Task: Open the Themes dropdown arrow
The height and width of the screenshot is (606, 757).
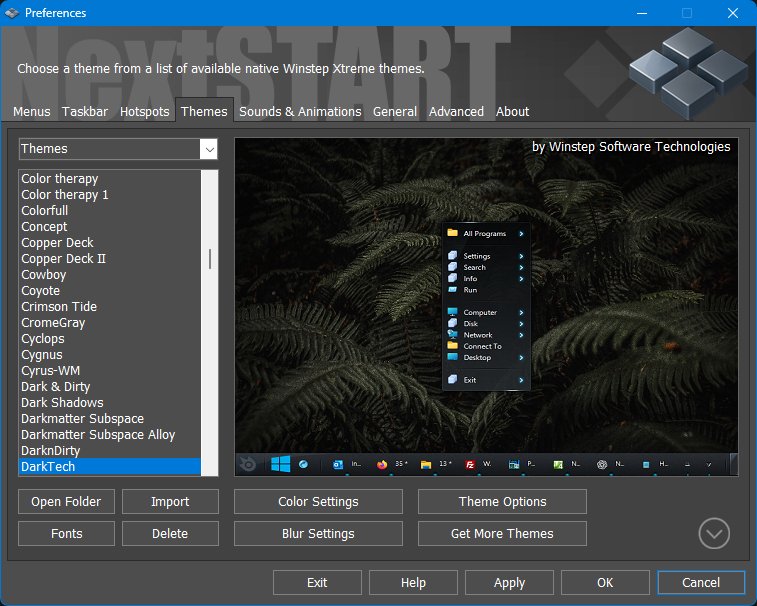Action: pos(209,149)
